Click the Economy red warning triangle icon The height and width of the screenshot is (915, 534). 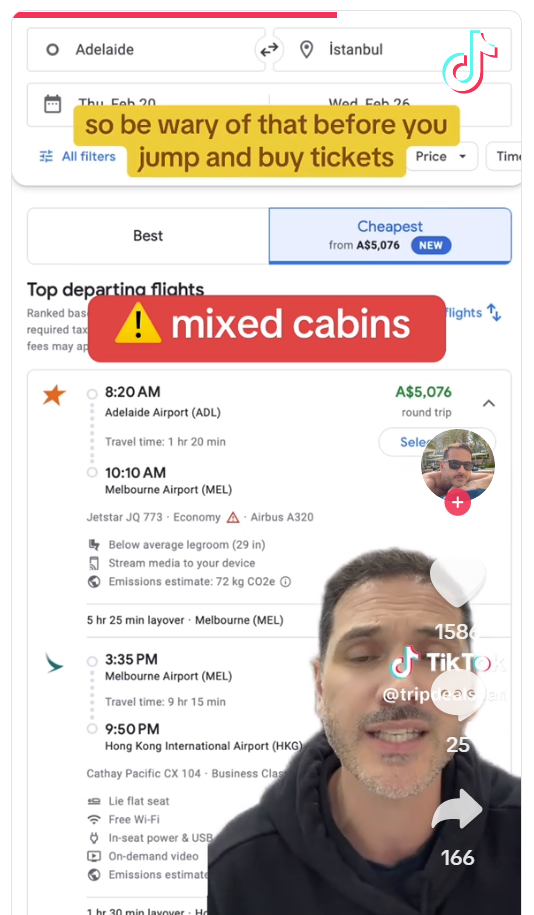click(x=233, y=518)
